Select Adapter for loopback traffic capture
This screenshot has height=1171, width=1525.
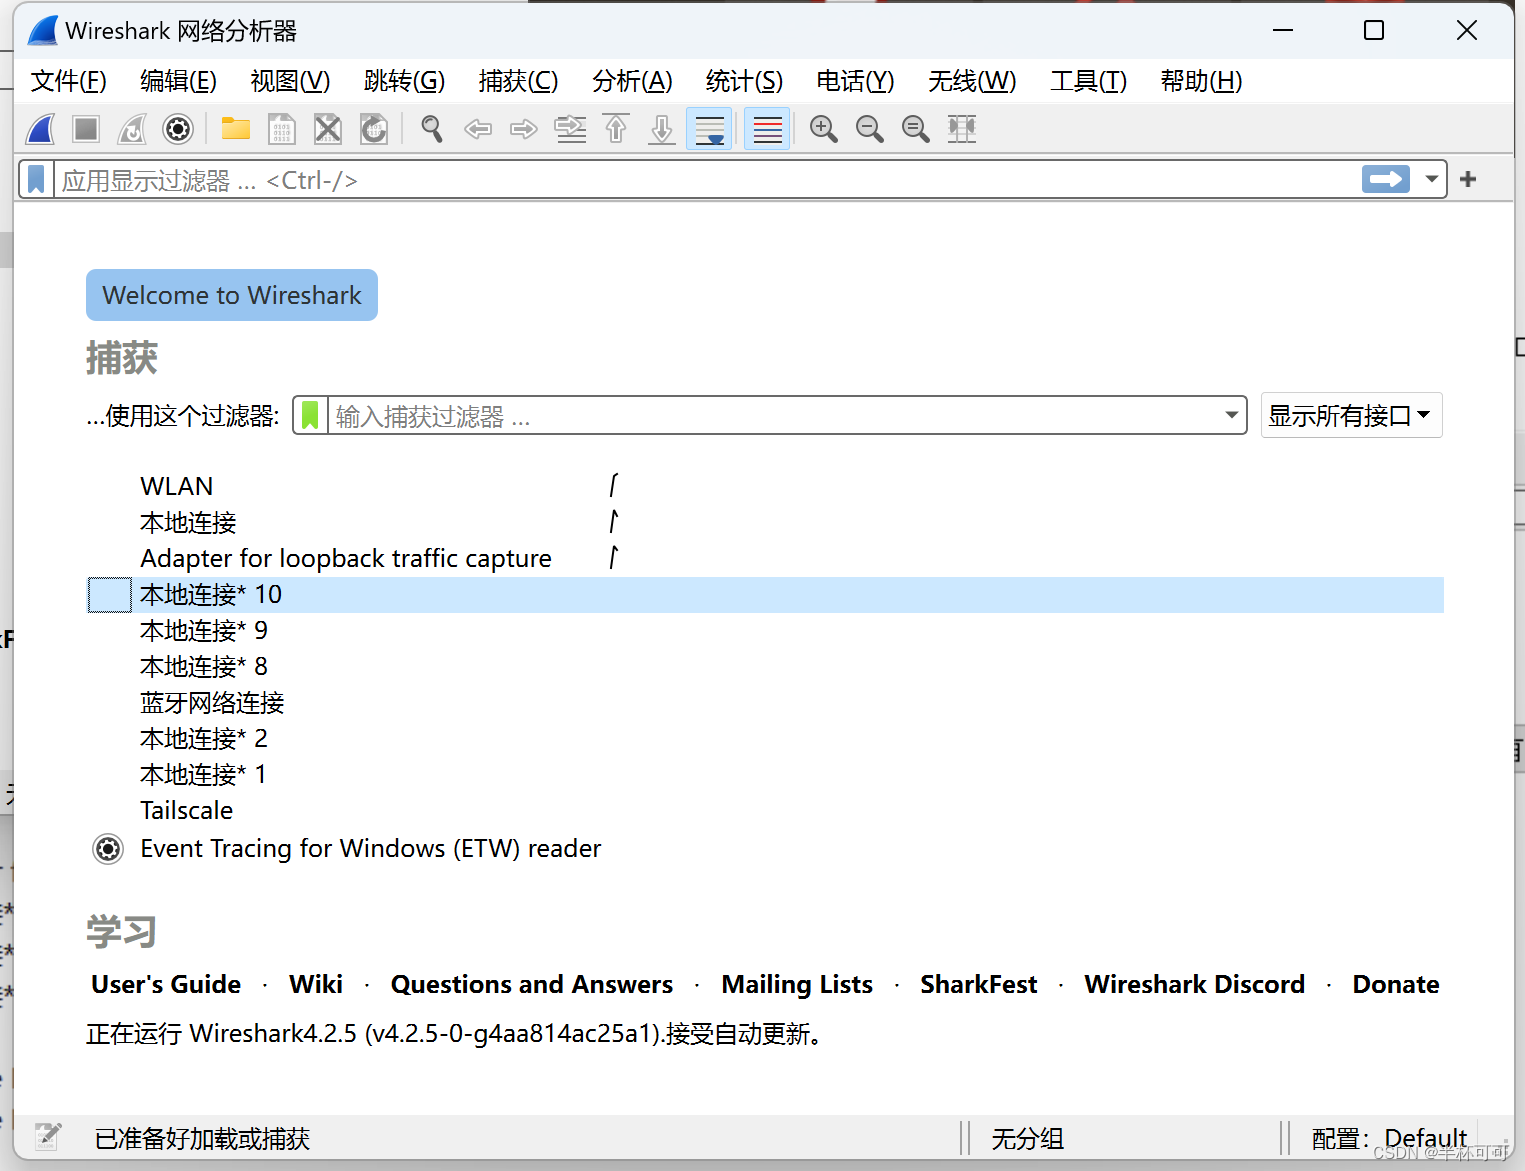click(x=766, y=558)
